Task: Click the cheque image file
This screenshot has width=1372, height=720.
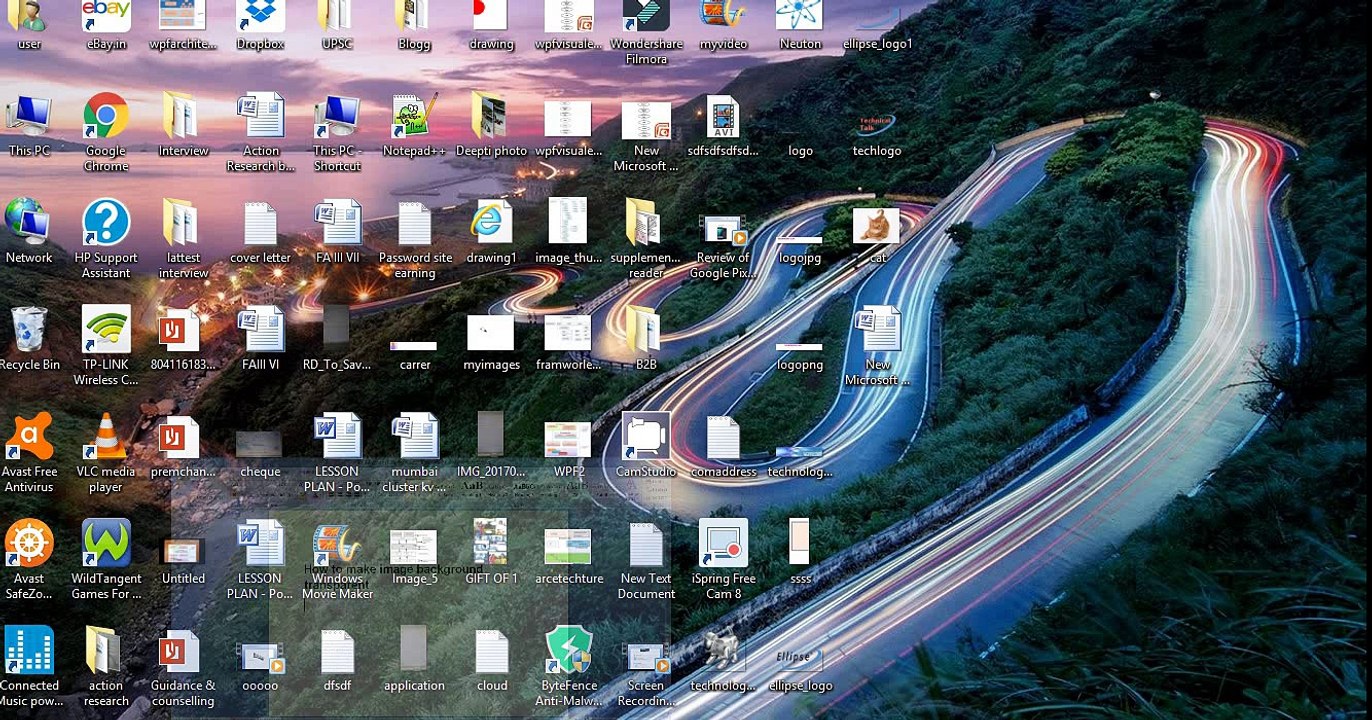Action: [260, 444]
